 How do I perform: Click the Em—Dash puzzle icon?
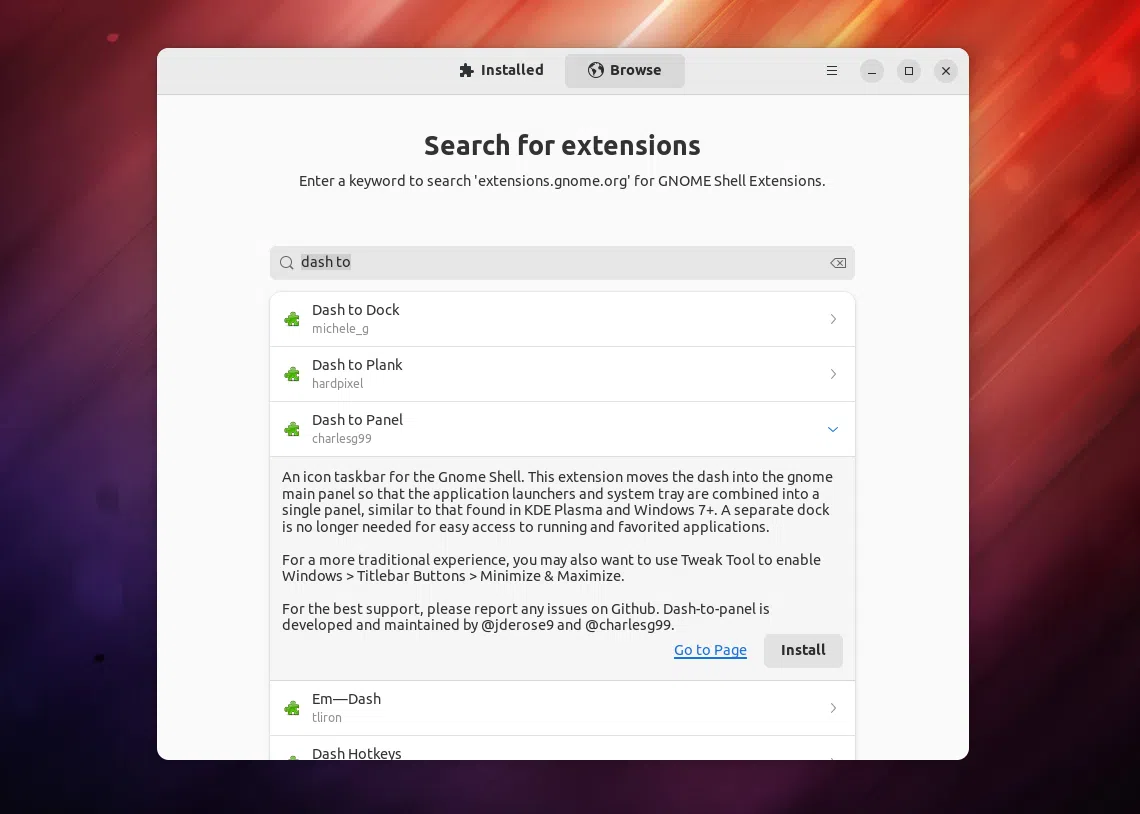pyautogui.click(x=292, y=709)
